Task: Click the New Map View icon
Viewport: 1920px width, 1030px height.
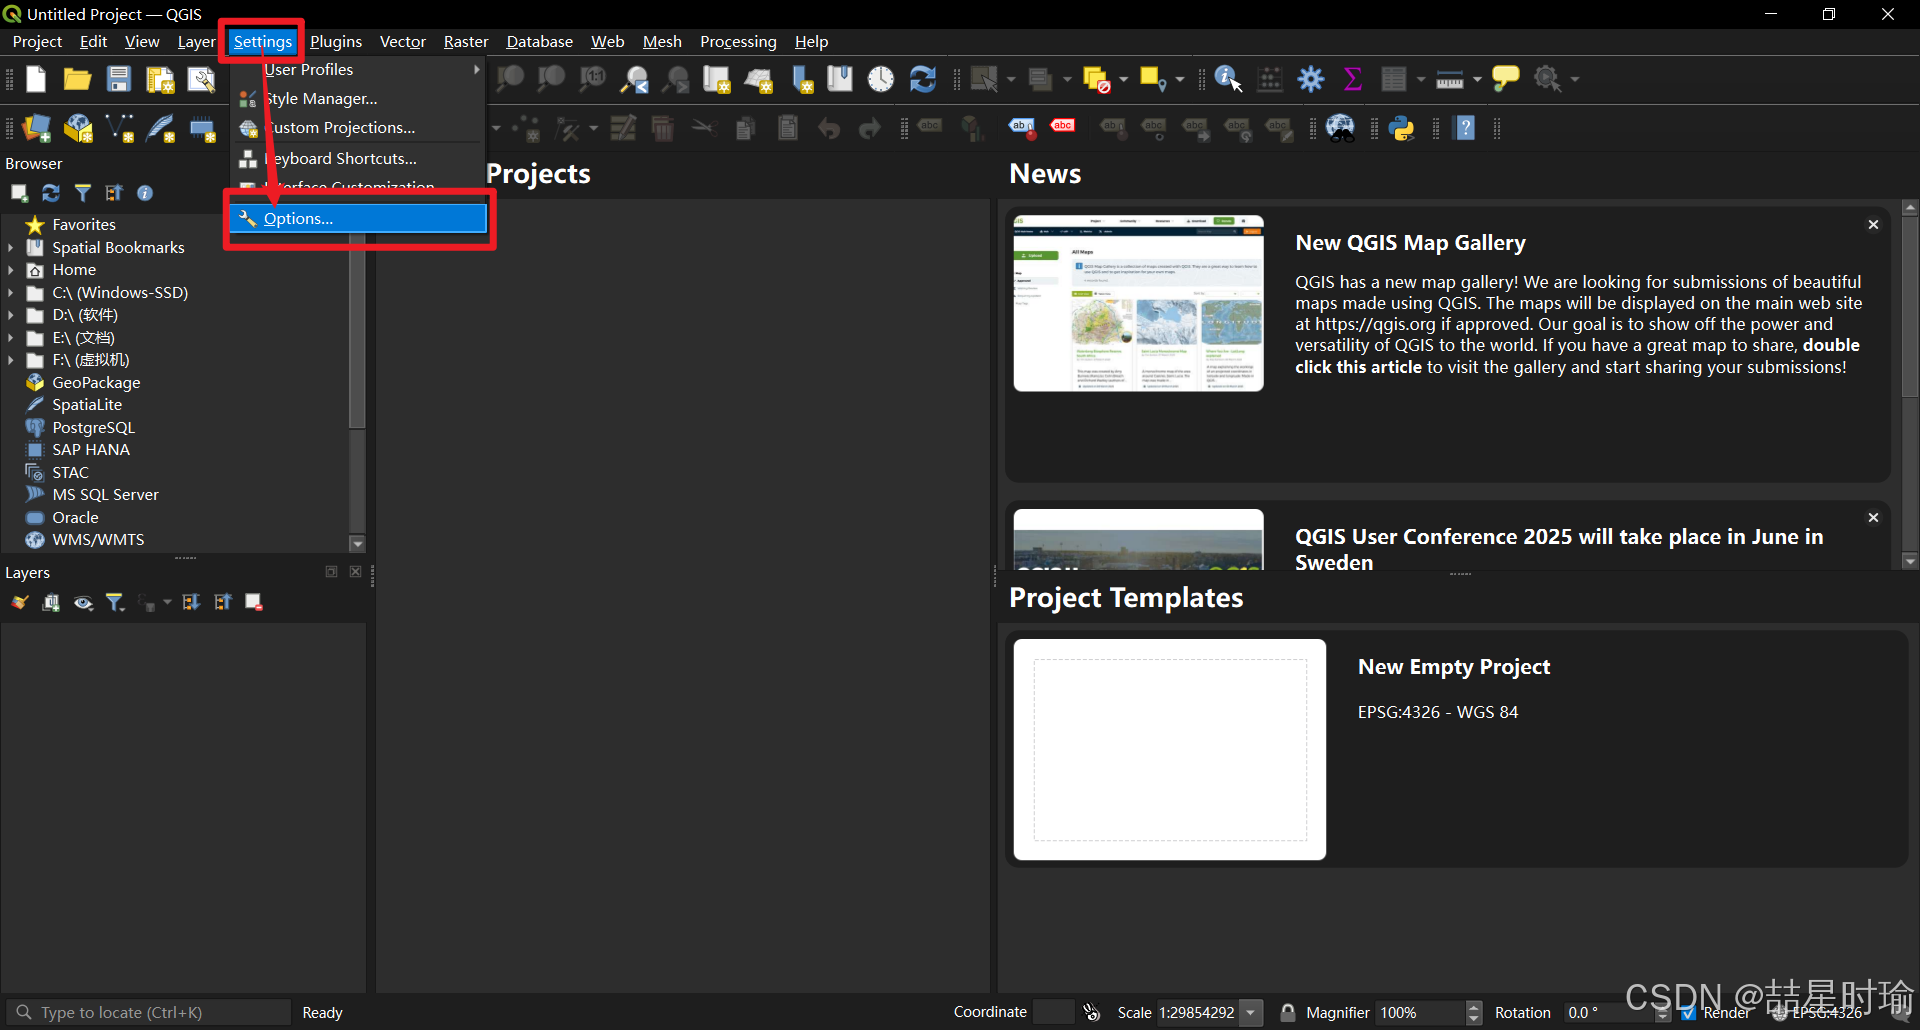Action: point(717,79)
